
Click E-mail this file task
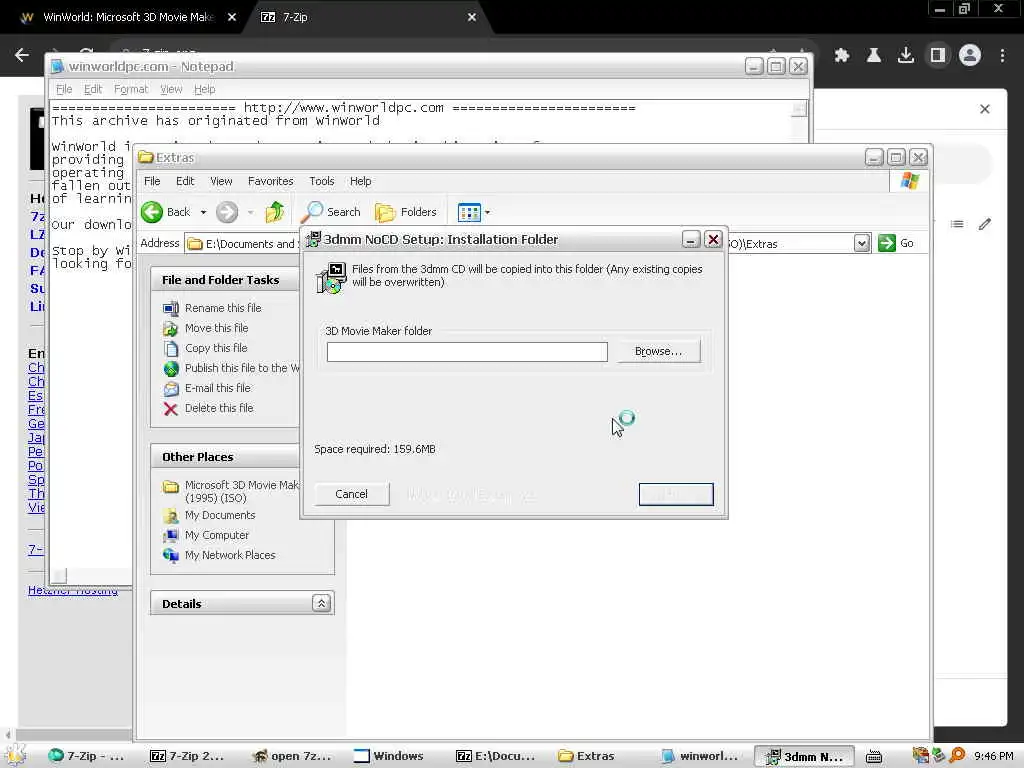click(x=217, y=388)
